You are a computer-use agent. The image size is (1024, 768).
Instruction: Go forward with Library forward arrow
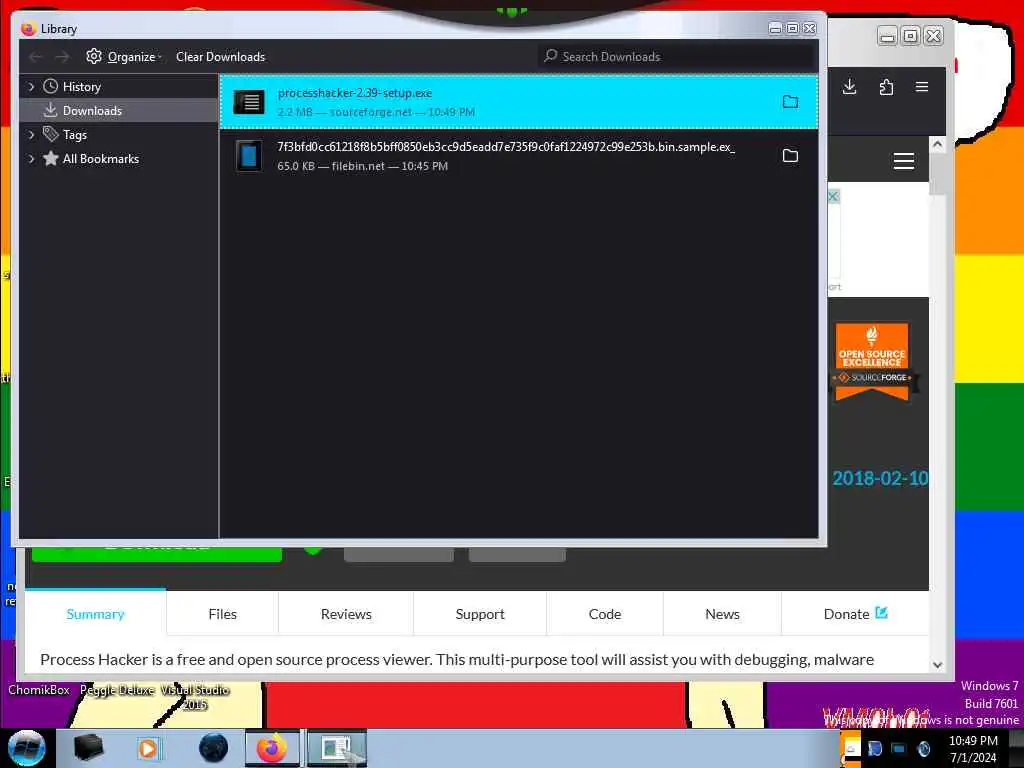tap(62, 57)
